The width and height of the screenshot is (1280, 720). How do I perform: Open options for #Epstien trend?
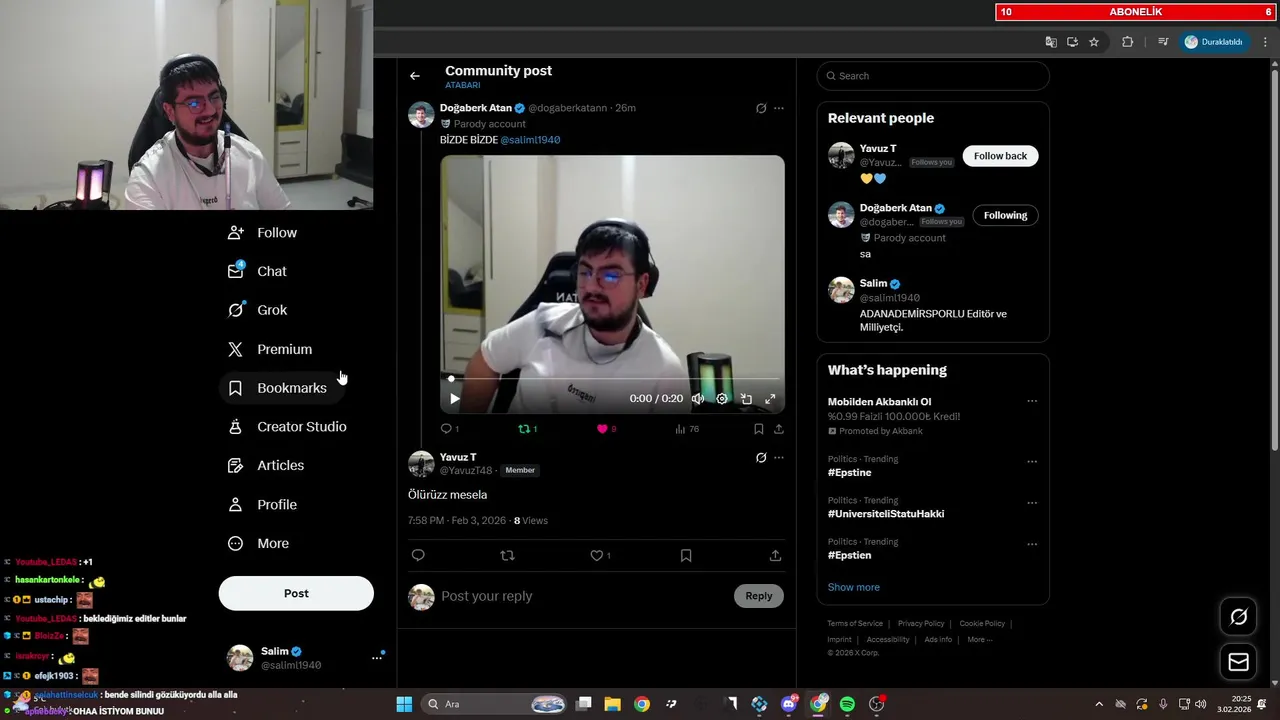click(x=1032, y=543)
